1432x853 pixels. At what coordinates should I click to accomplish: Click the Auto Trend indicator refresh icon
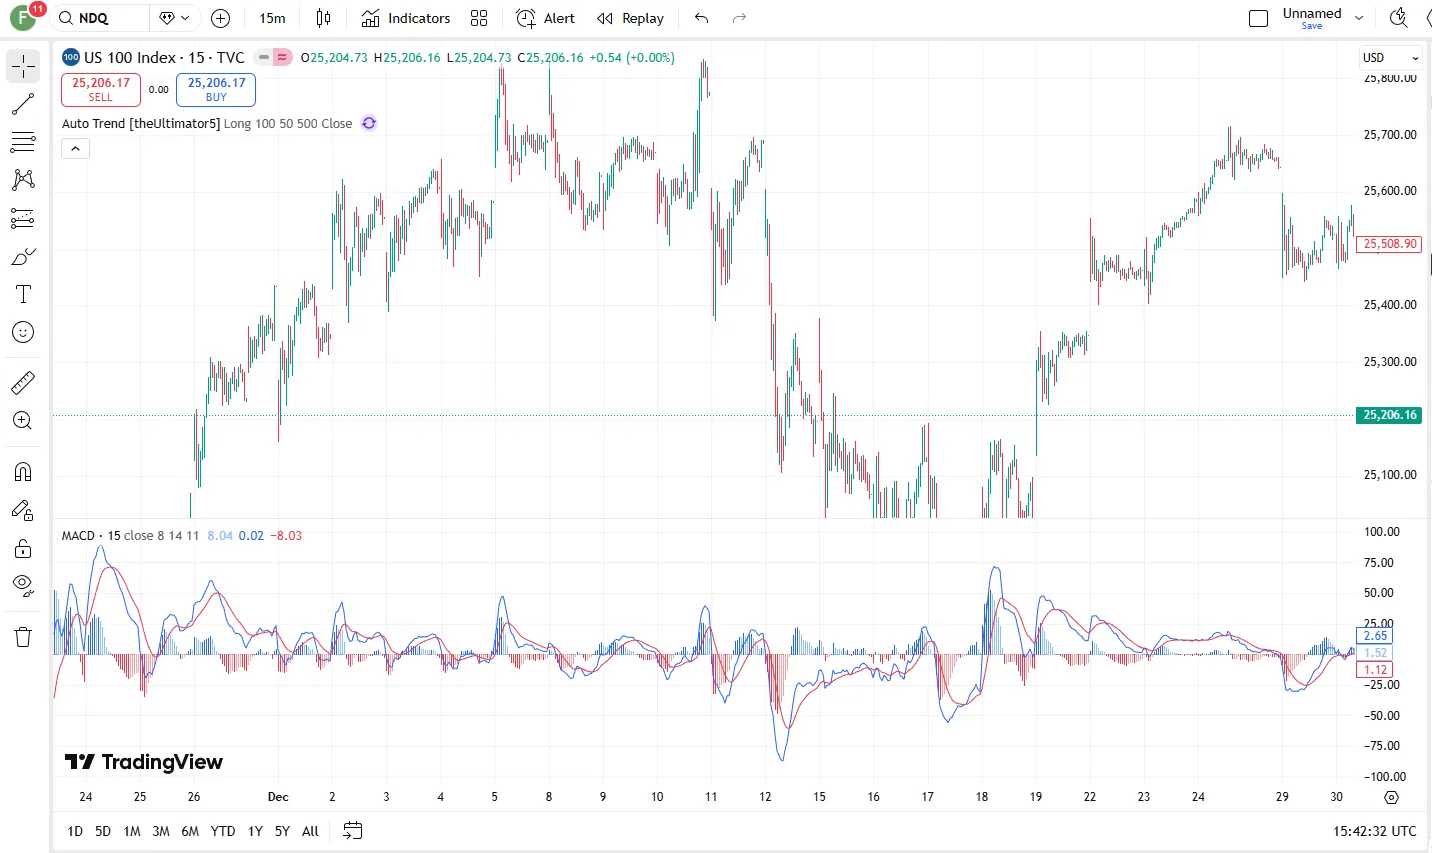[x=369, y=123]
